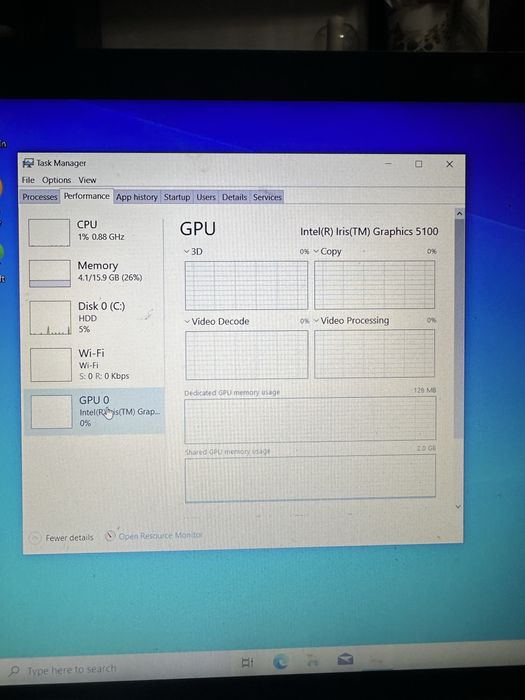Switch to the Services tab
The height and width of the screenshot is (700, 525).
[267, 197]
